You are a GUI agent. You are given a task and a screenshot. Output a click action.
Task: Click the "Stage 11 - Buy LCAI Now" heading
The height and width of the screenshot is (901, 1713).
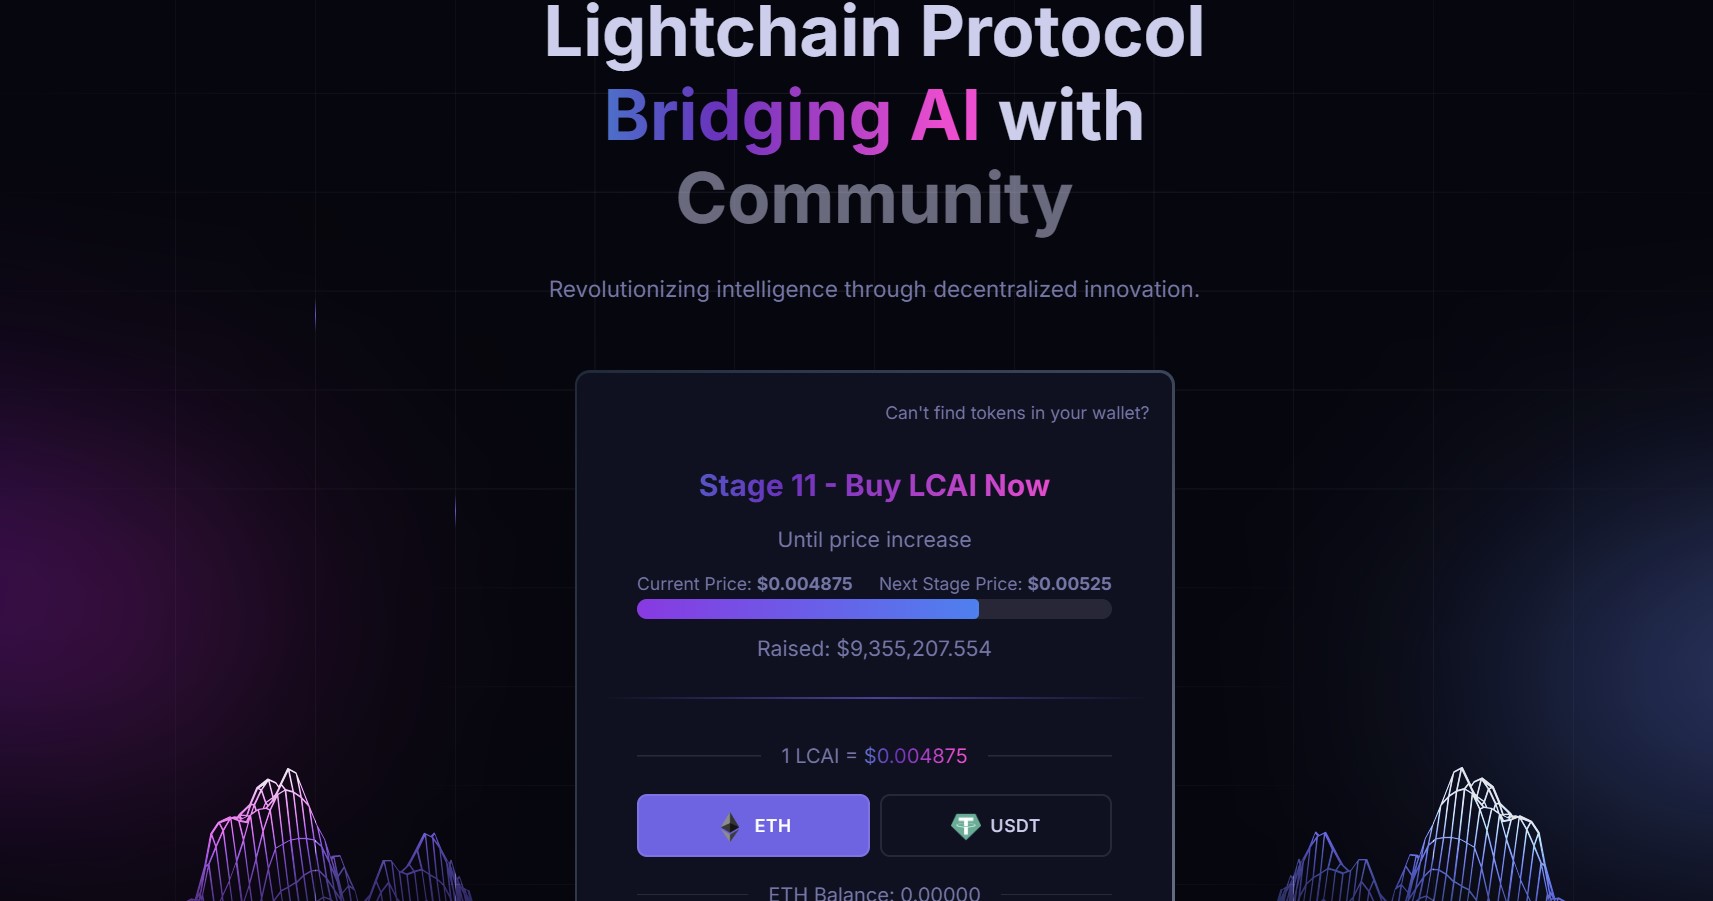(874, 485)
